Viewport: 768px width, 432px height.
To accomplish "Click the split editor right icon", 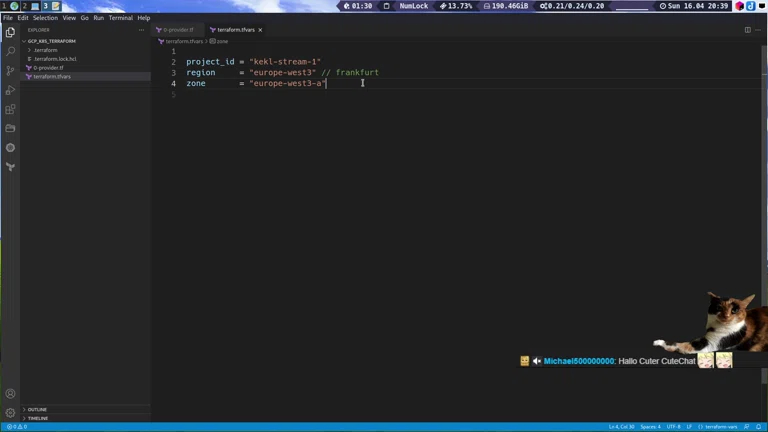I will [x=747, y=30].
